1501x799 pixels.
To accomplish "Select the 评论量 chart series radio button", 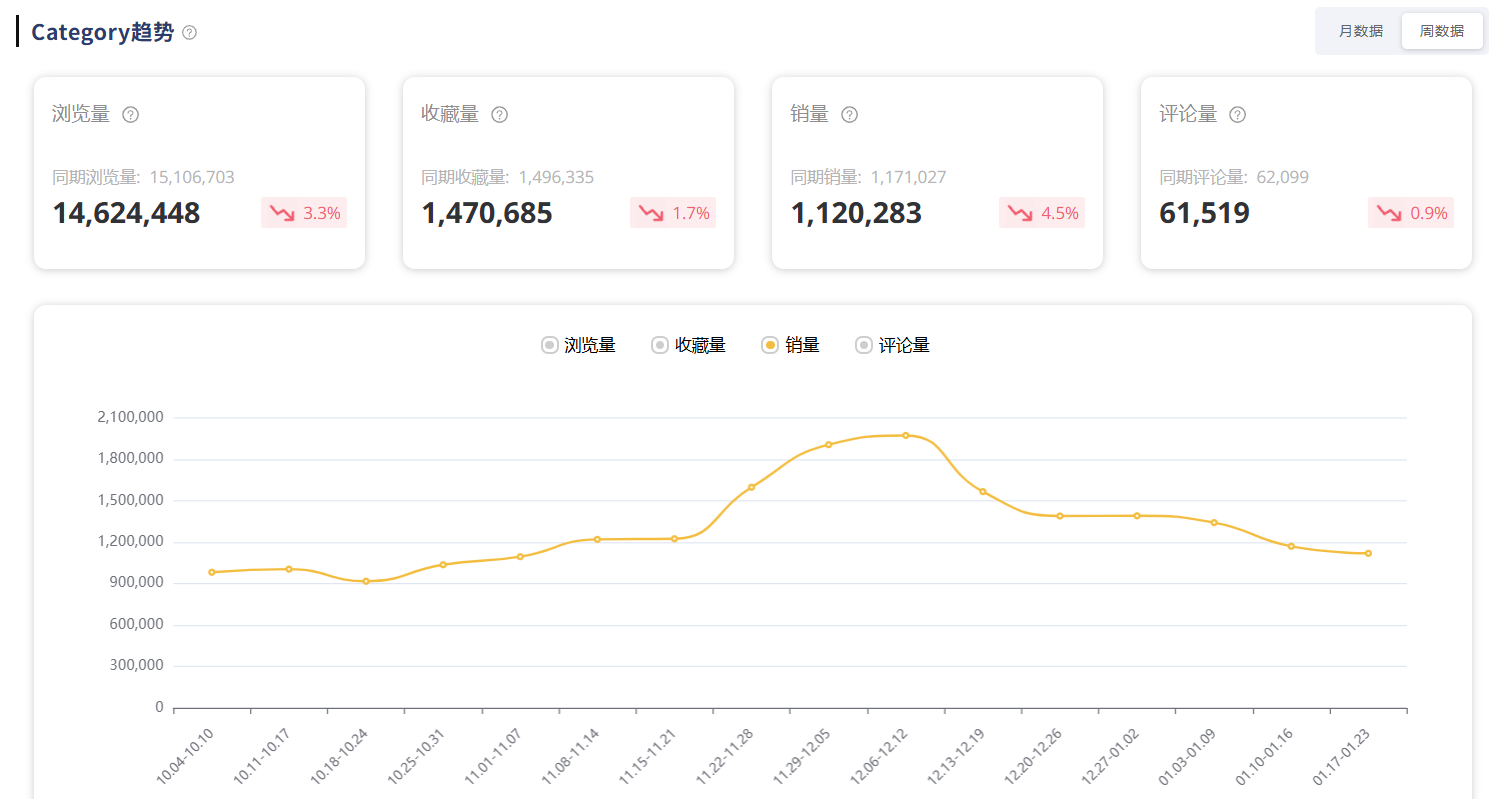I will 862,344.
